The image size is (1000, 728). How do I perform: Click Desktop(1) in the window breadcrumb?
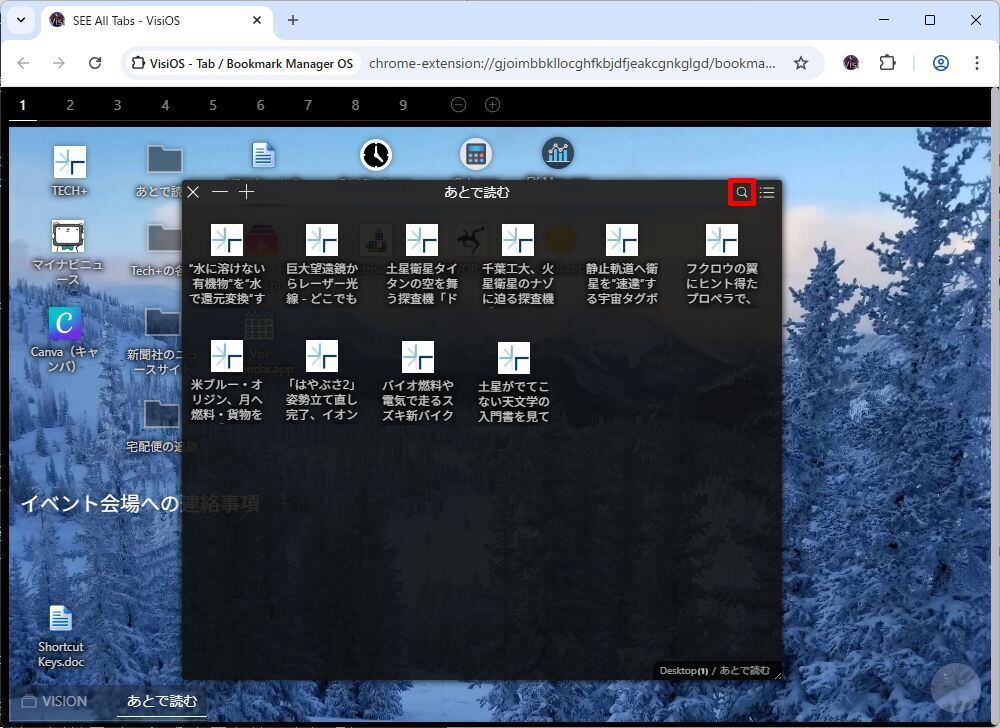[684, 671]
